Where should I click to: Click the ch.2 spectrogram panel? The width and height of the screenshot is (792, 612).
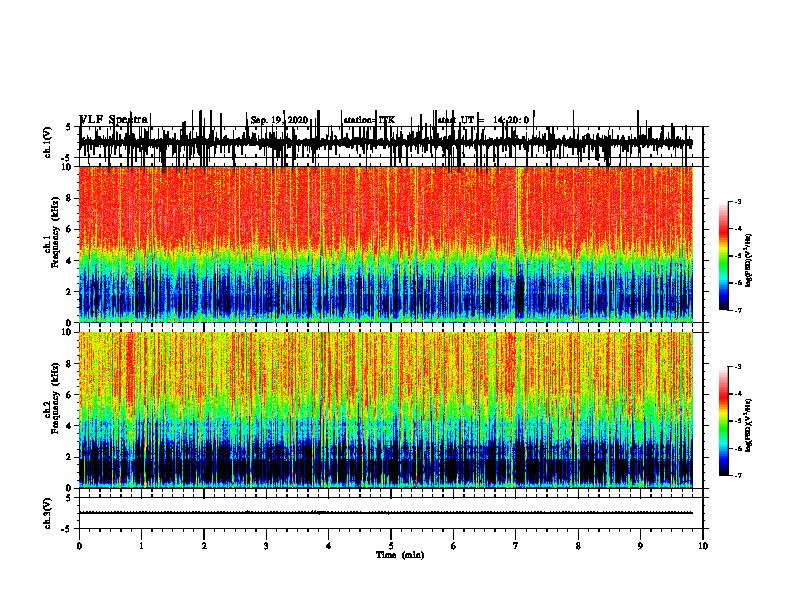coord(386,410)
